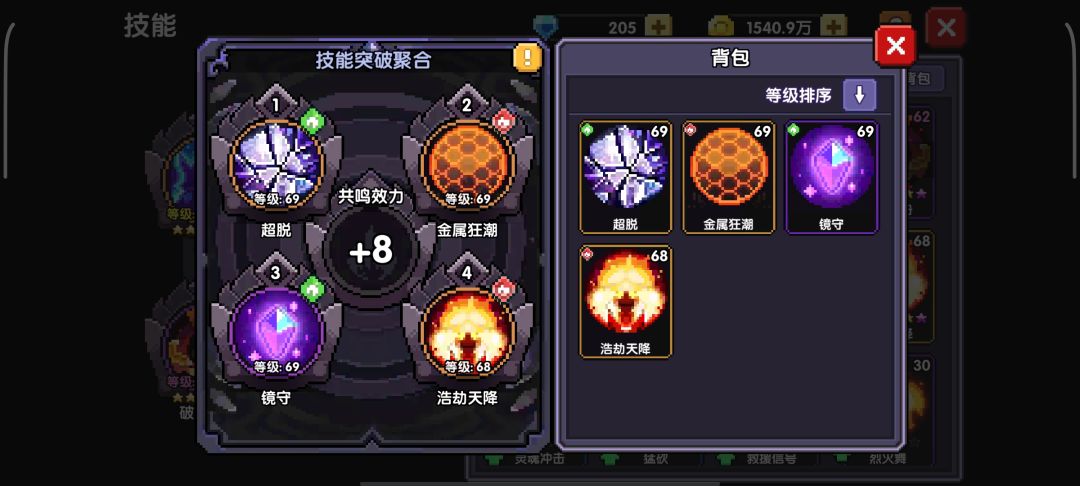This screenshot has width=1080, height=486.
Task: Close the 背包 panel with red X
Action: [895, 46]
